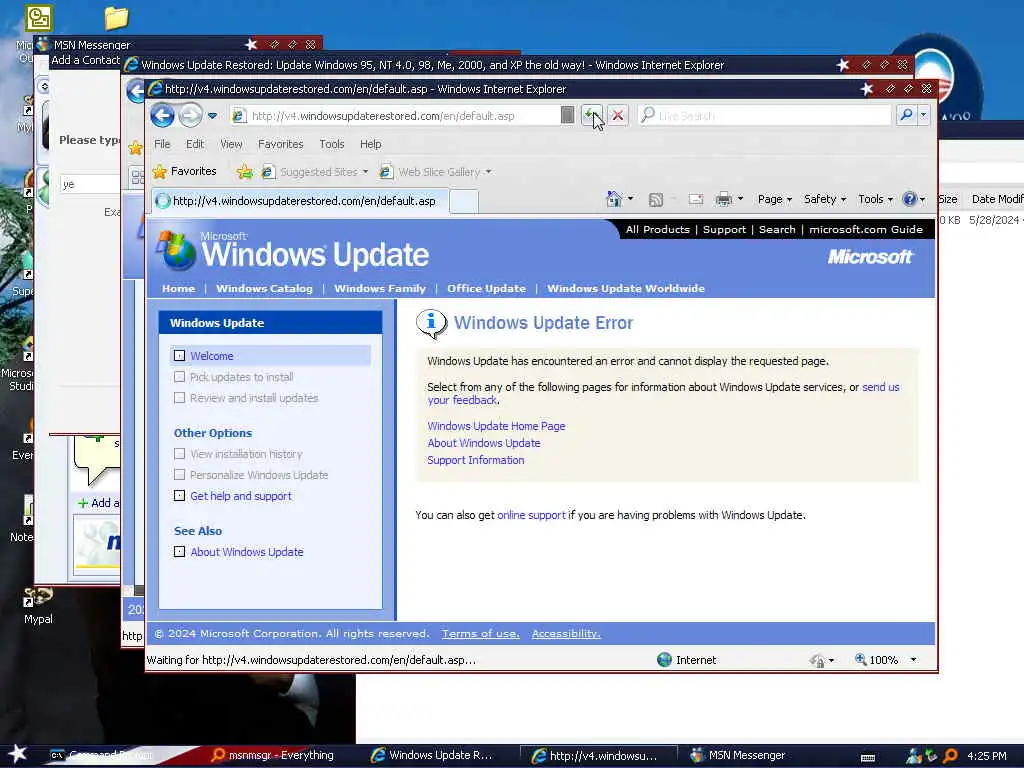Click the checkbox beside View installation history

pos(180,454)
